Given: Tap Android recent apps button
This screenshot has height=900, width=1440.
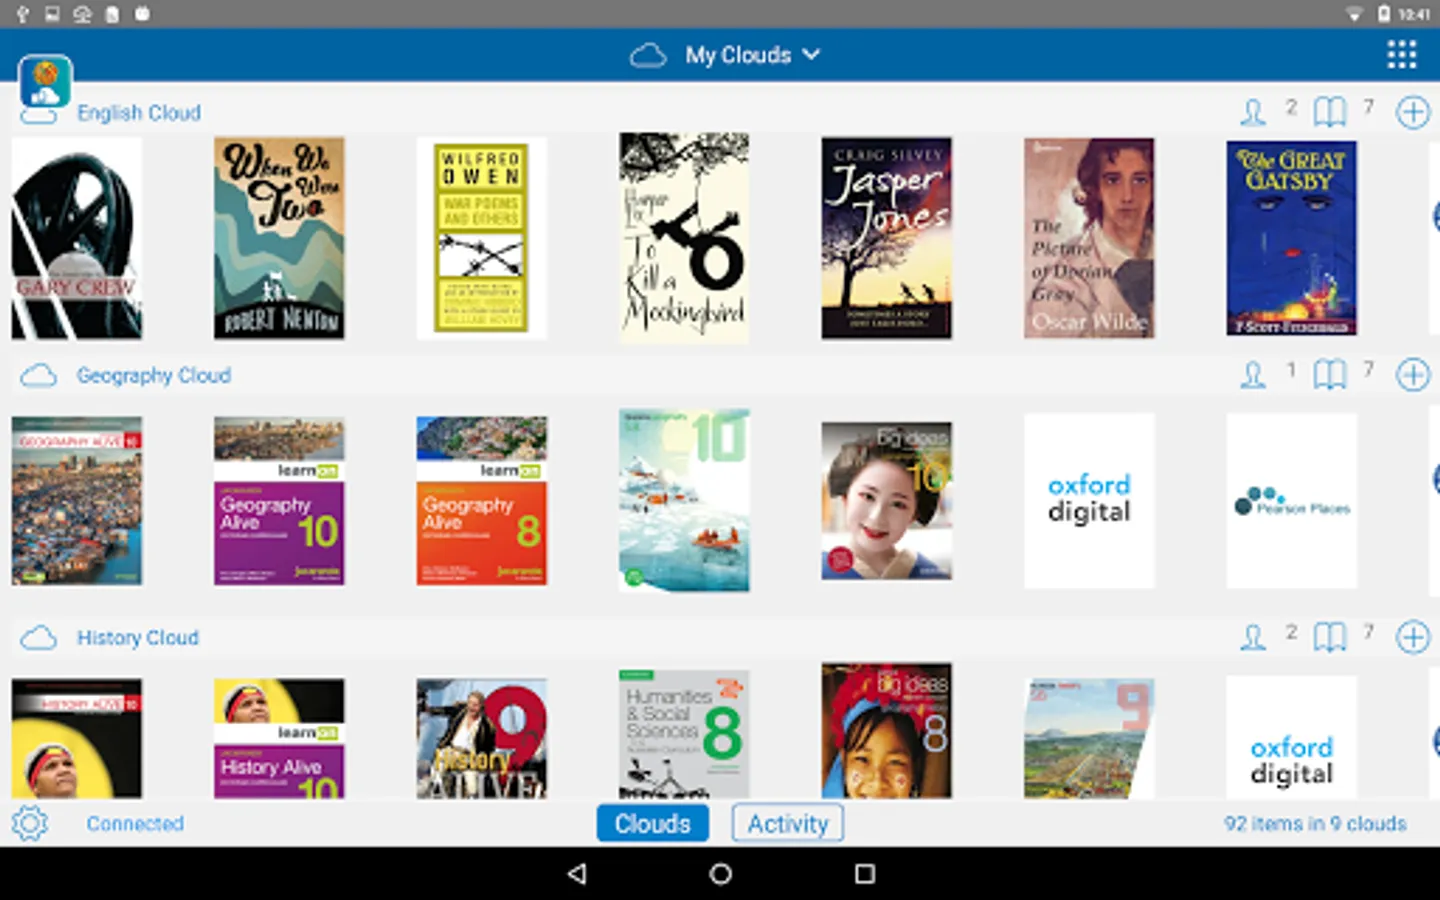Looking at the screenshot, I should 865,873.
